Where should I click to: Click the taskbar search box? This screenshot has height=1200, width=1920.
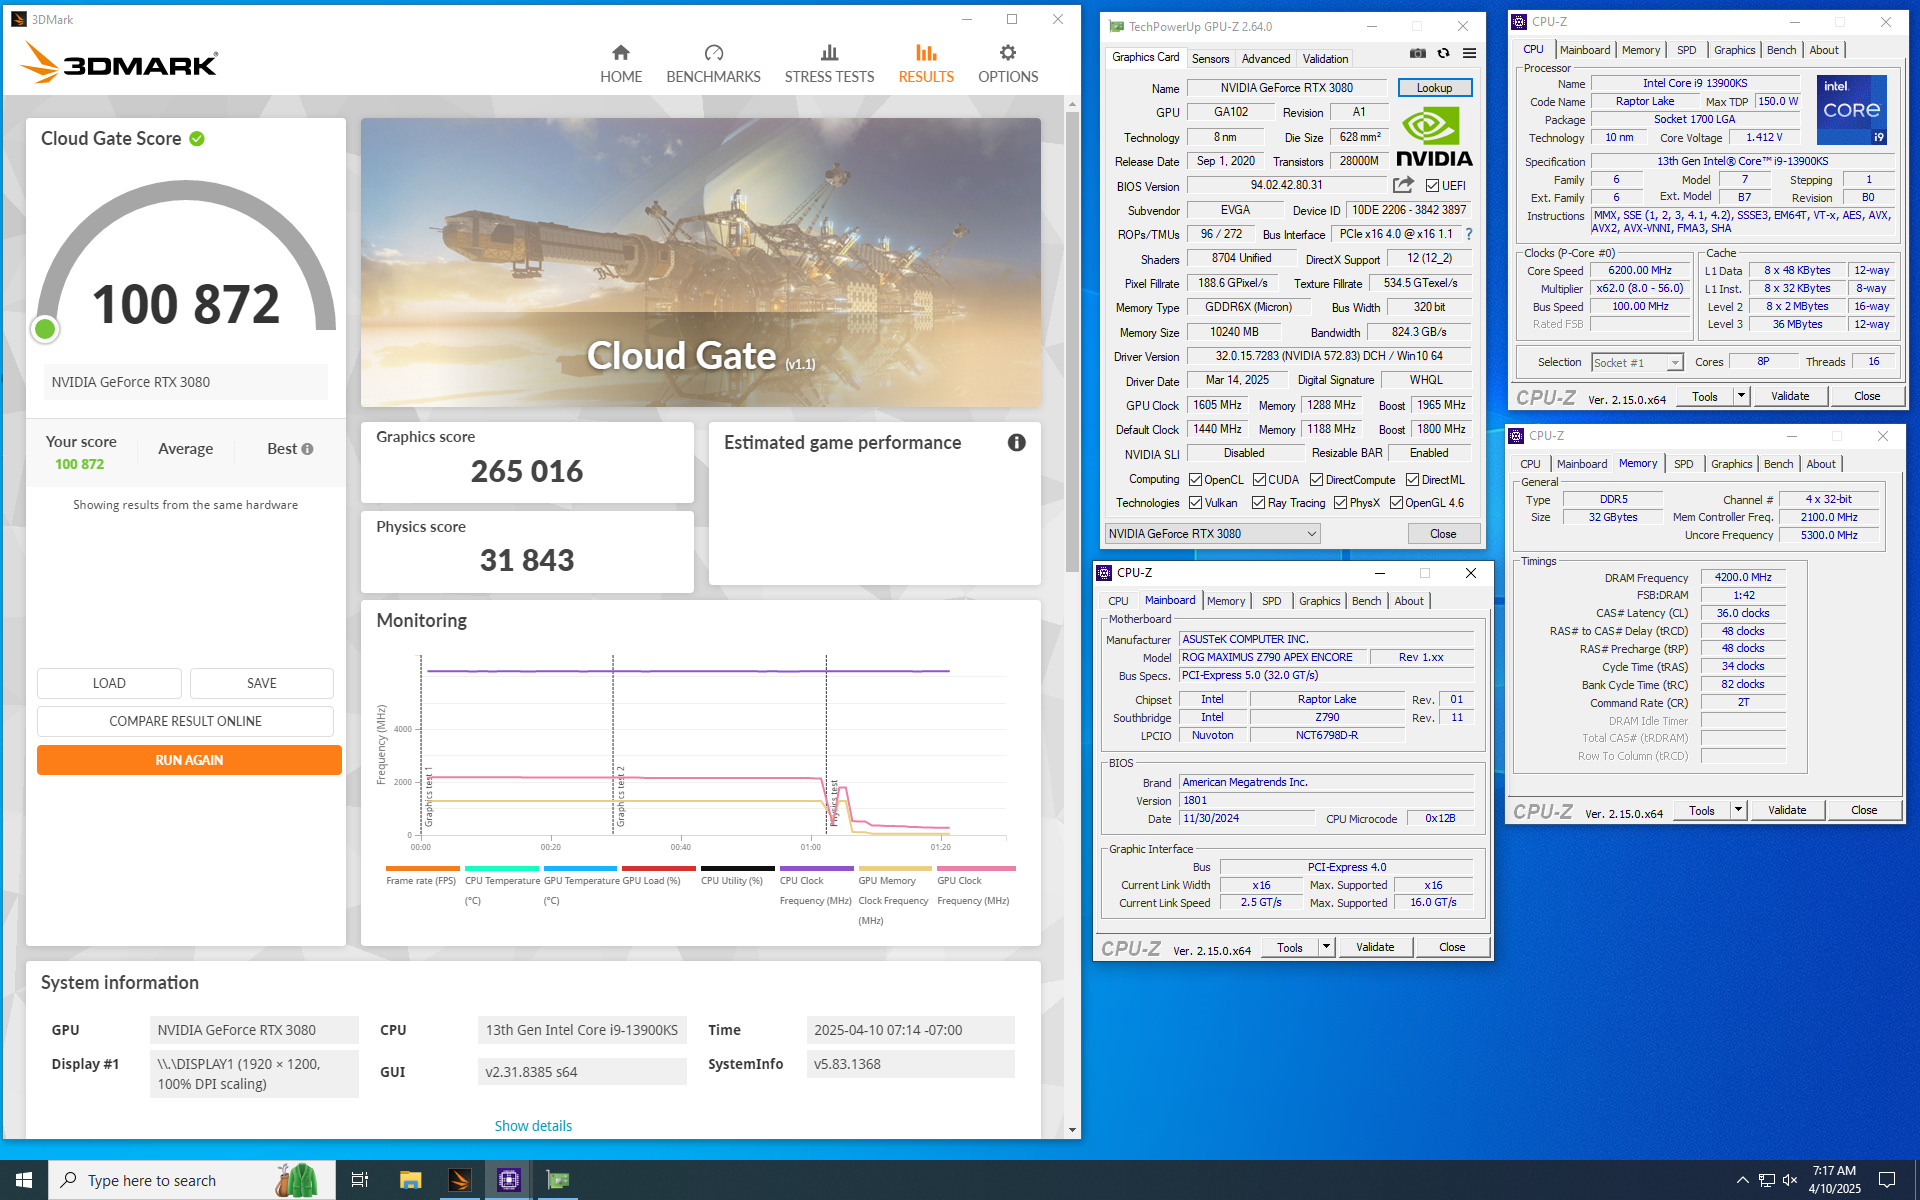tap(190, 1180)
